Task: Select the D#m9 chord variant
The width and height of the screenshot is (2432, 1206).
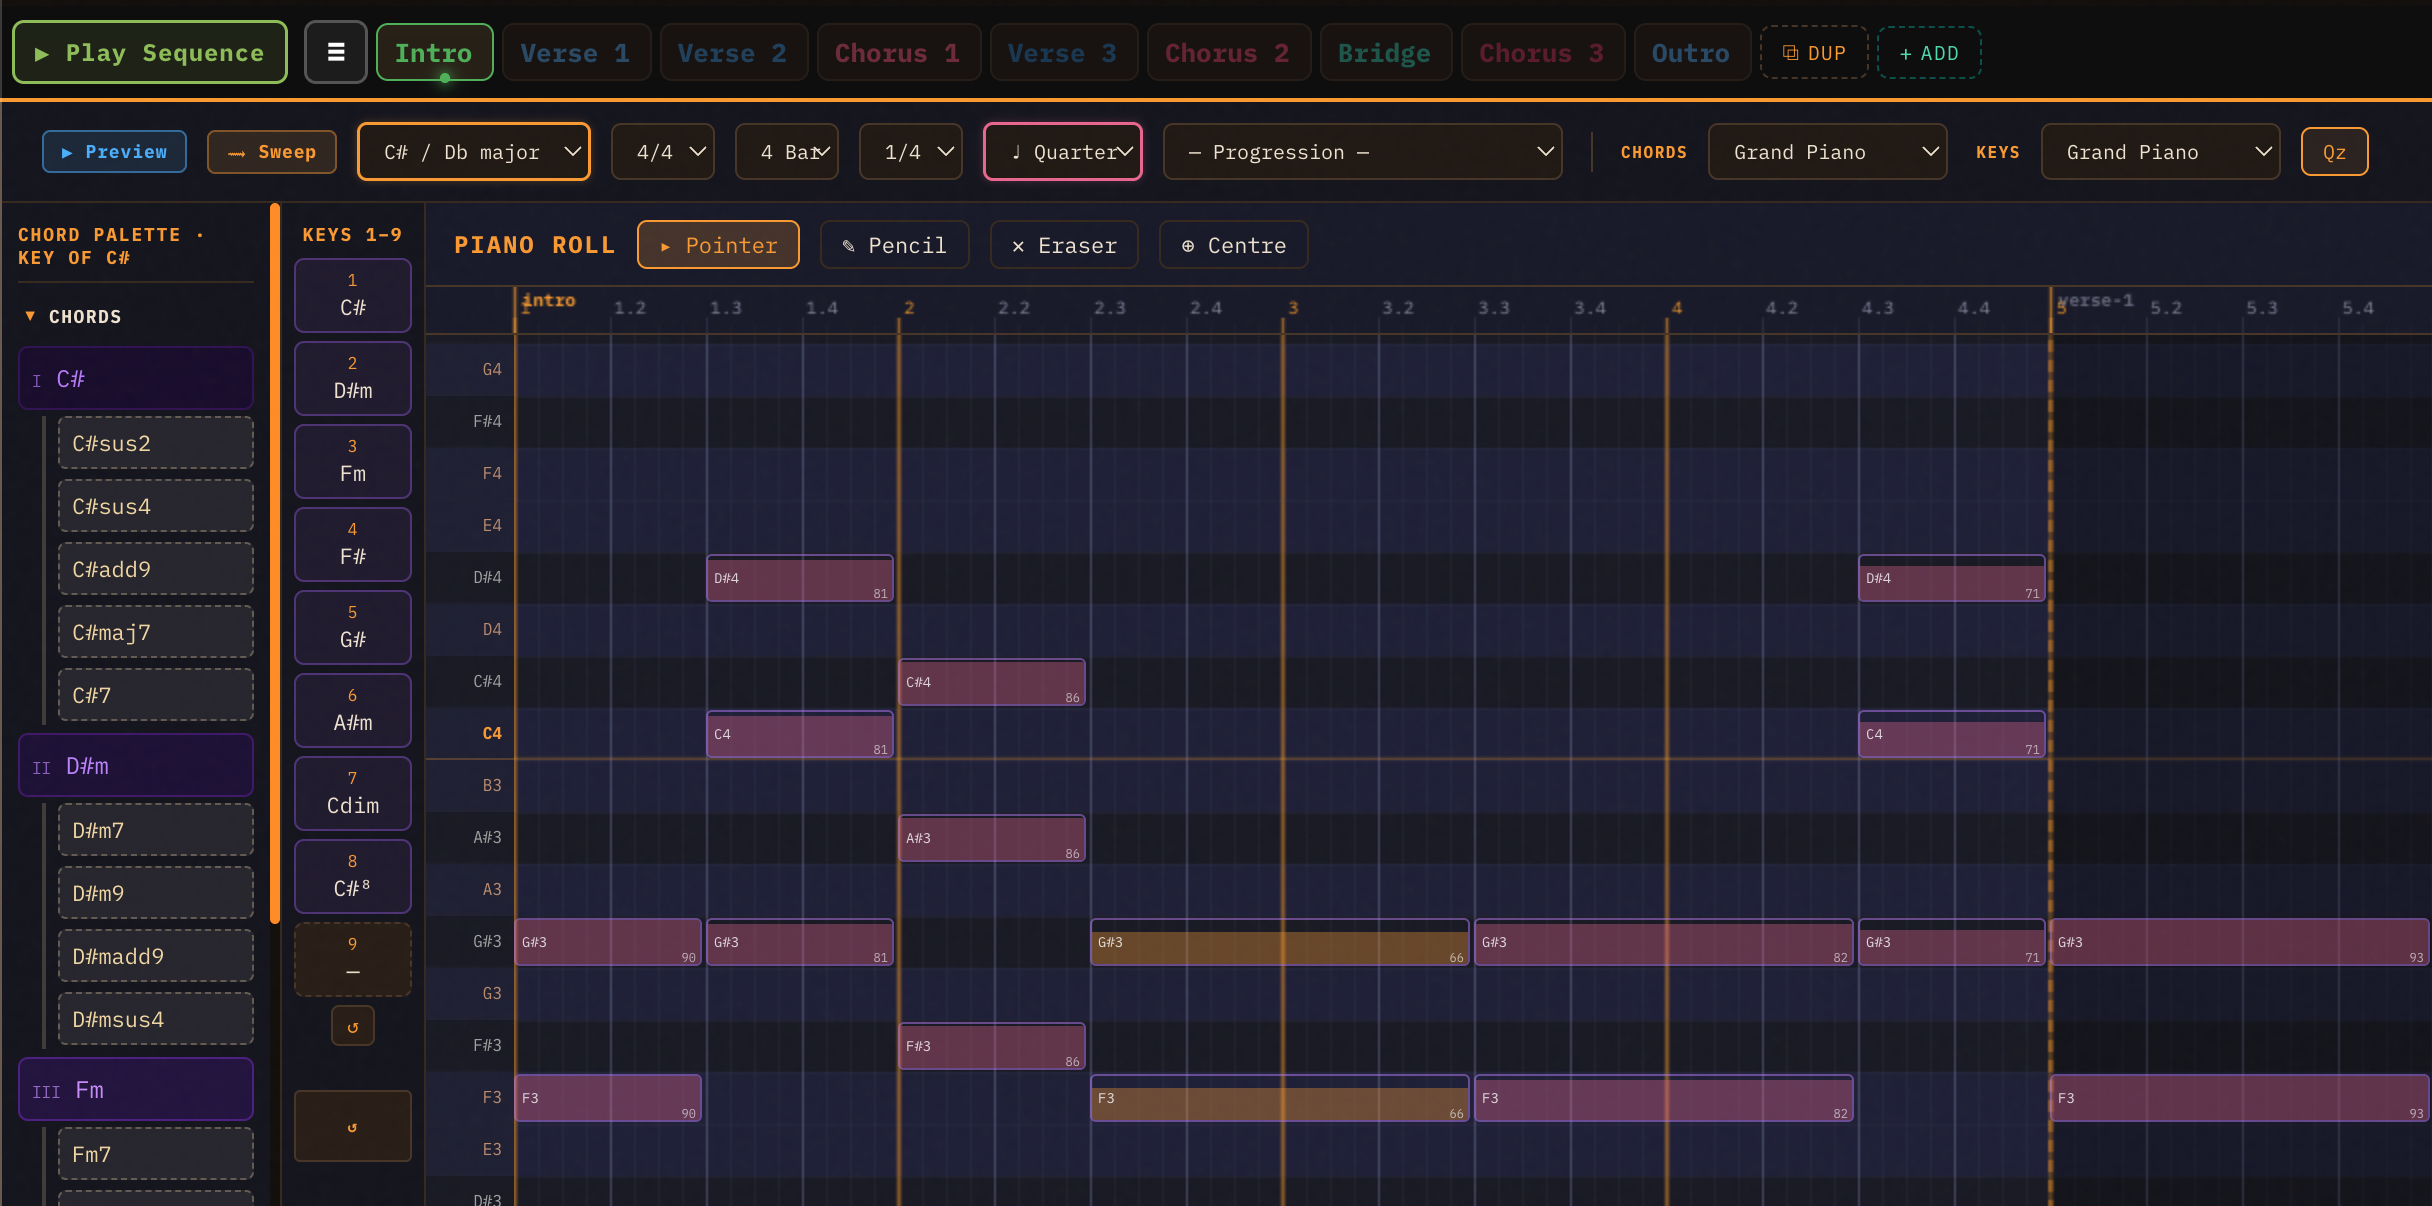Action: [x=156, y=893]
